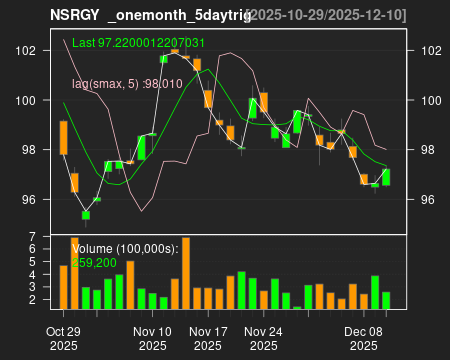
Task: Click the "Nov 17 2025" date label
Action: (x=208, y=339)
